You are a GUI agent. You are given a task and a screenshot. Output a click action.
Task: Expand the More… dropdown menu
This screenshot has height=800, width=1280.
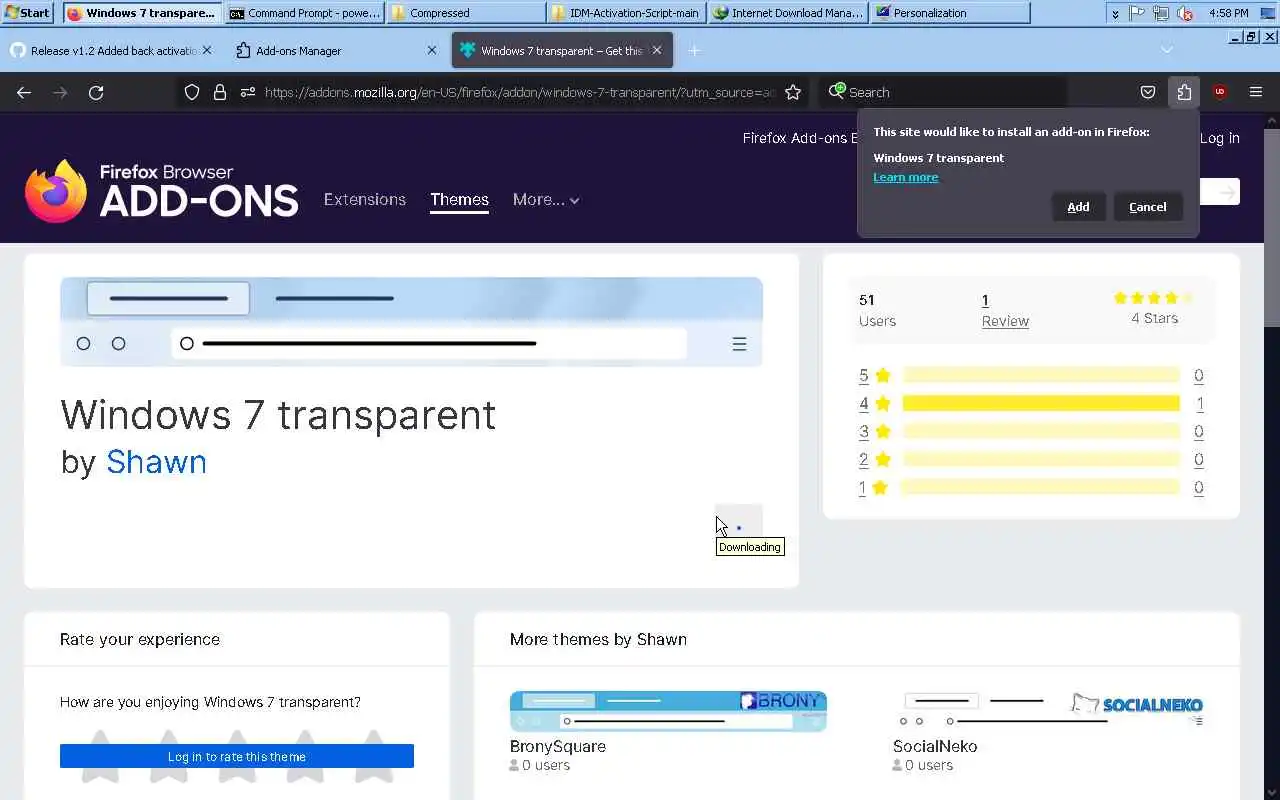click(x=546, y=199)
